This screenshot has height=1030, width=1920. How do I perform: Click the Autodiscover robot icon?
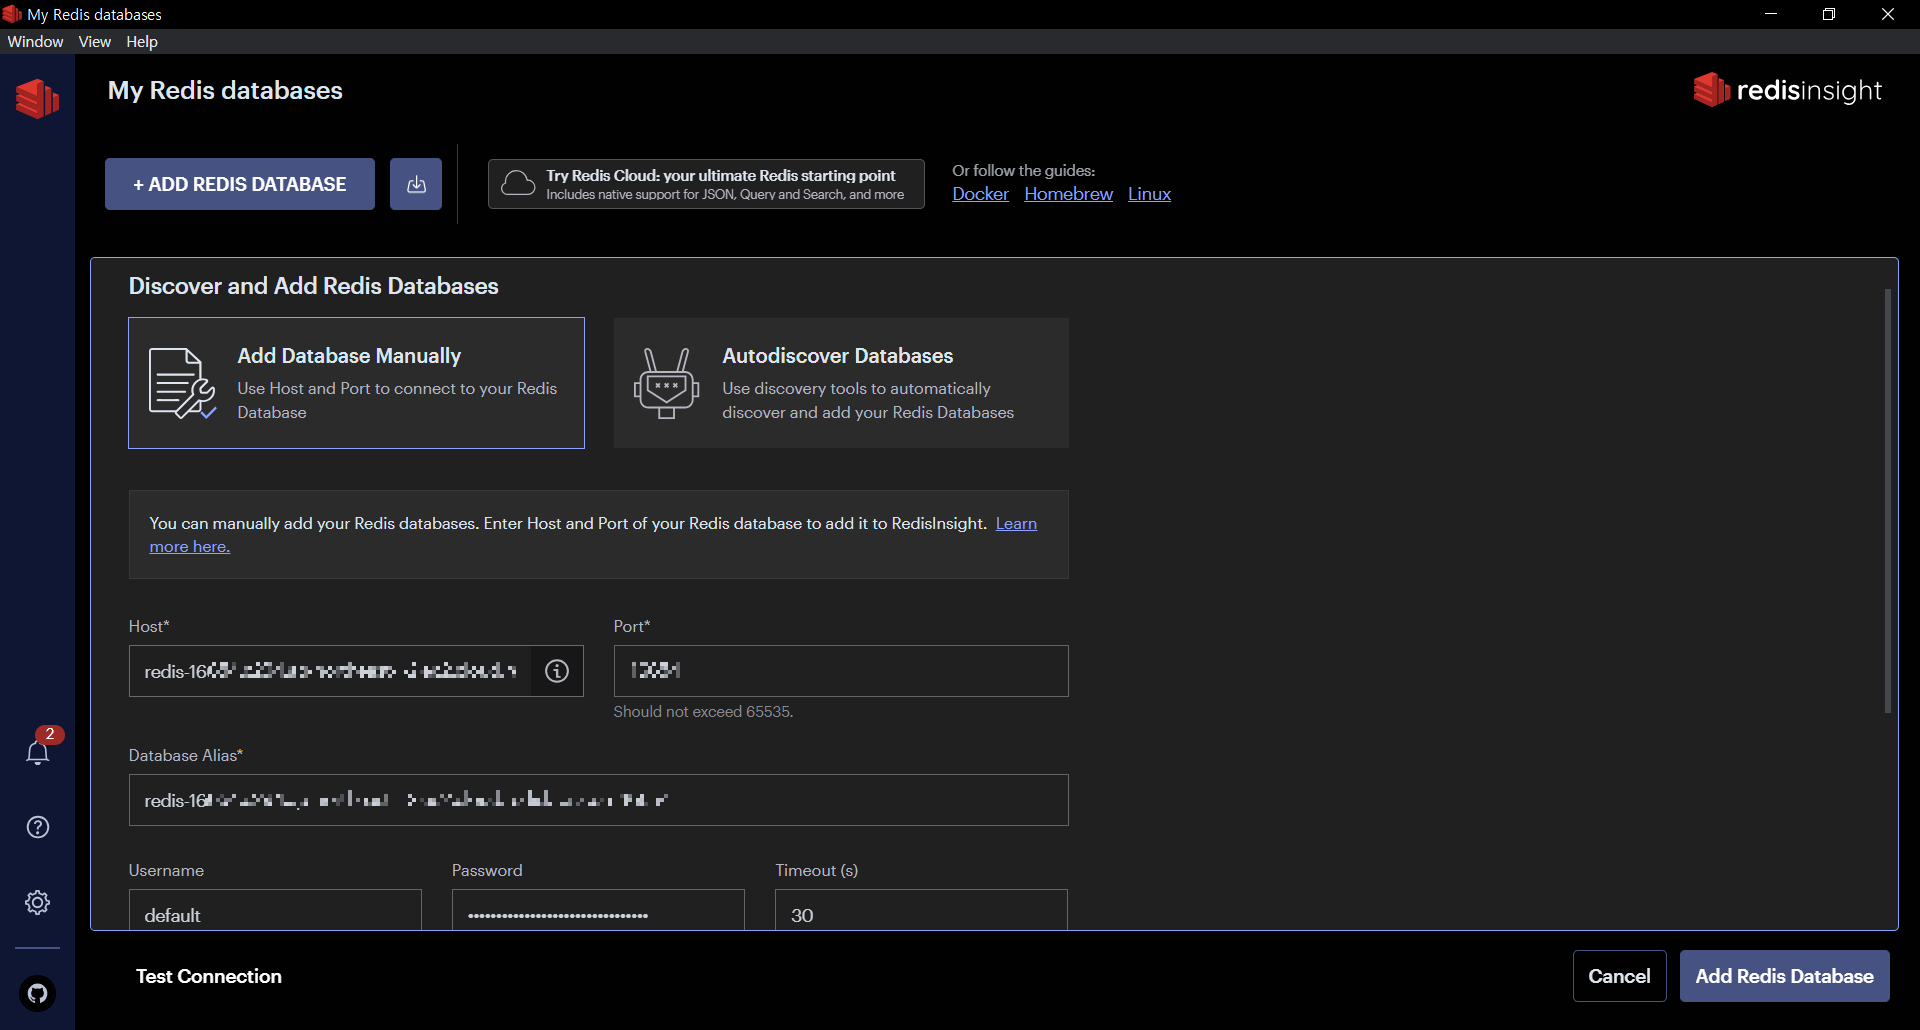(666, 383)
